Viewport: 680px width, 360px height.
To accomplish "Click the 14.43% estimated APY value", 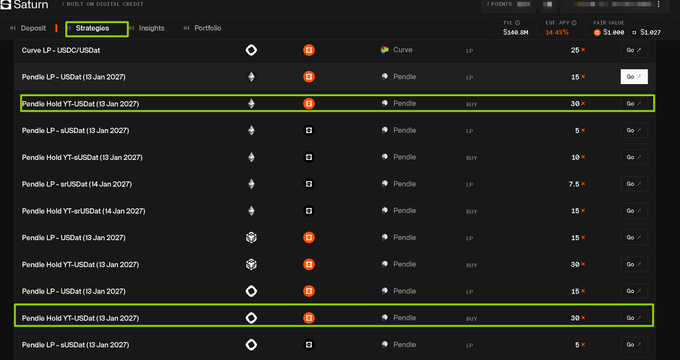I will click(x=557, y=33).
